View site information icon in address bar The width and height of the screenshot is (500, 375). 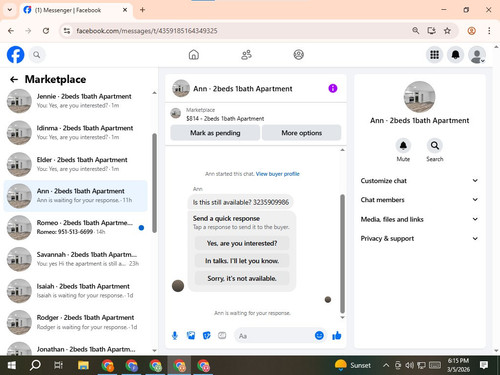coord(67,31)
